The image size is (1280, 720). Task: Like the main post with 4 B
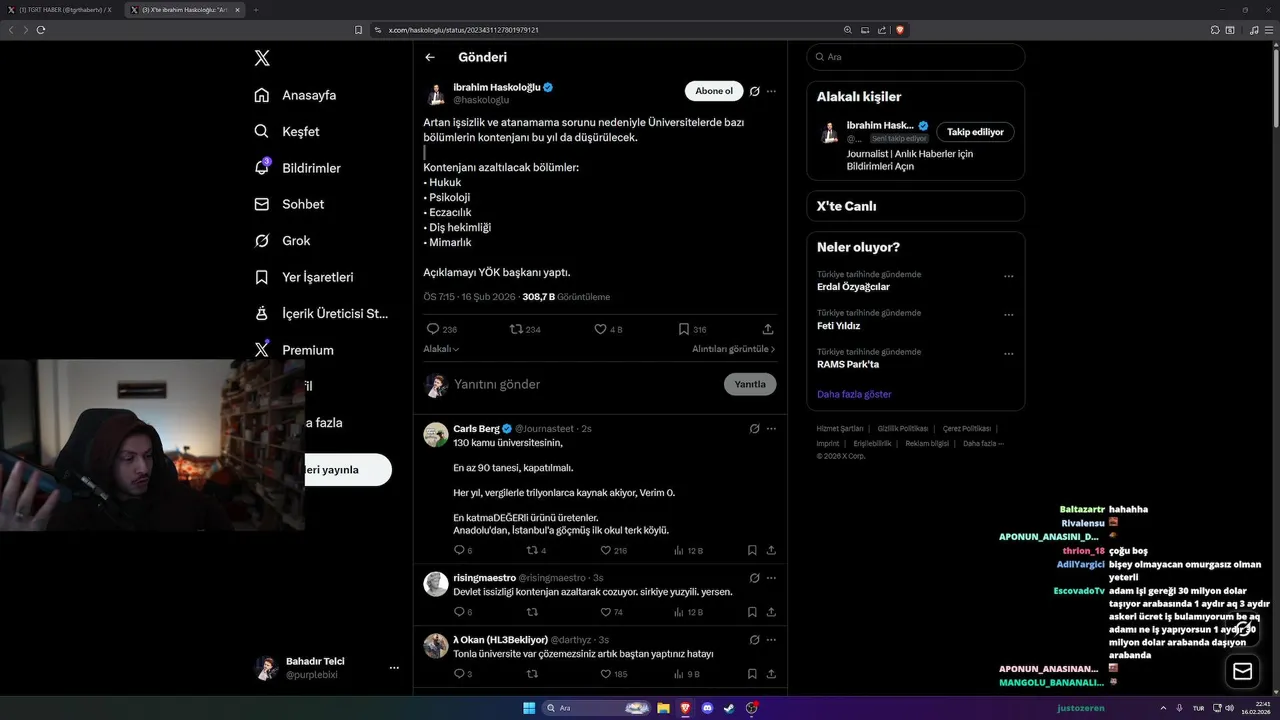click(x=600, y=329)
